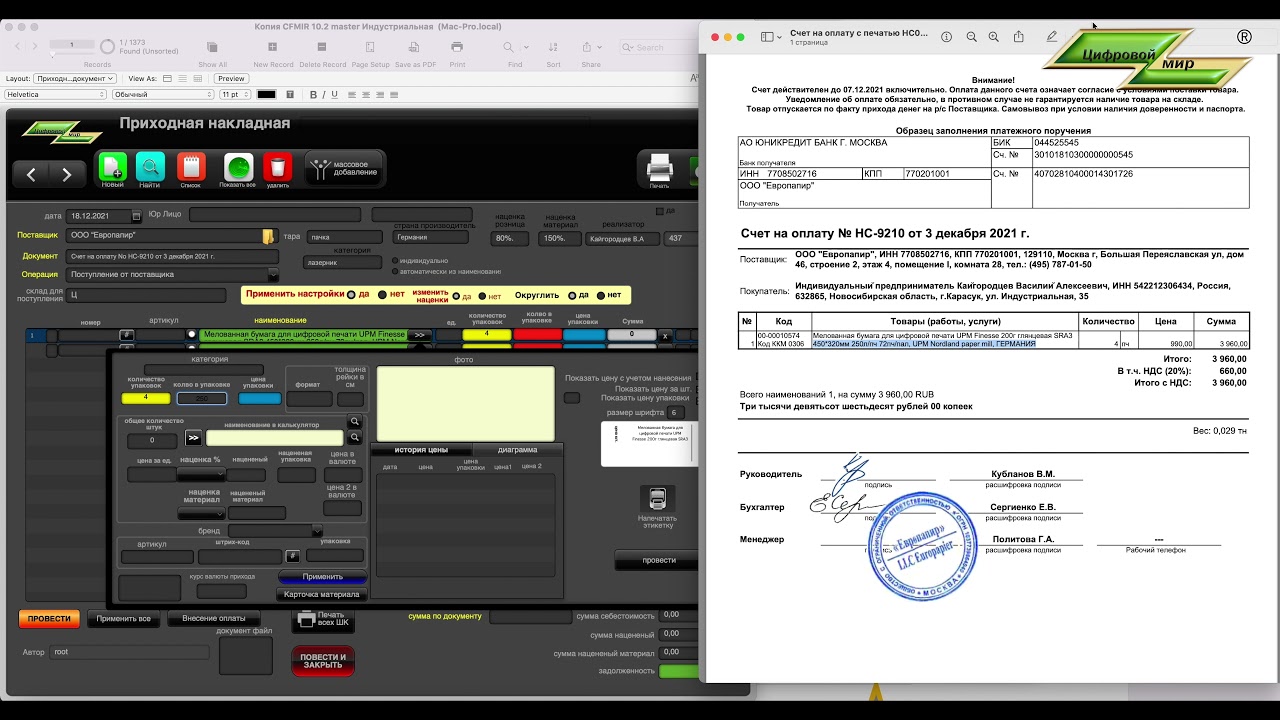
Task: Click the yellow folder icon beside Поставщик
Action: 268,236
